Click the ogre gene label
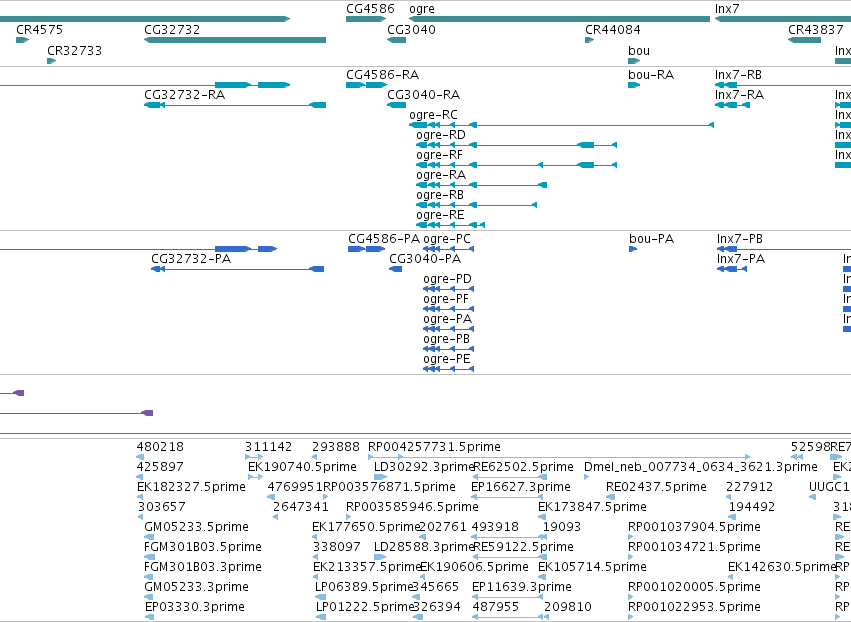Viewport: 851px width, 622px height. (422, 9)
